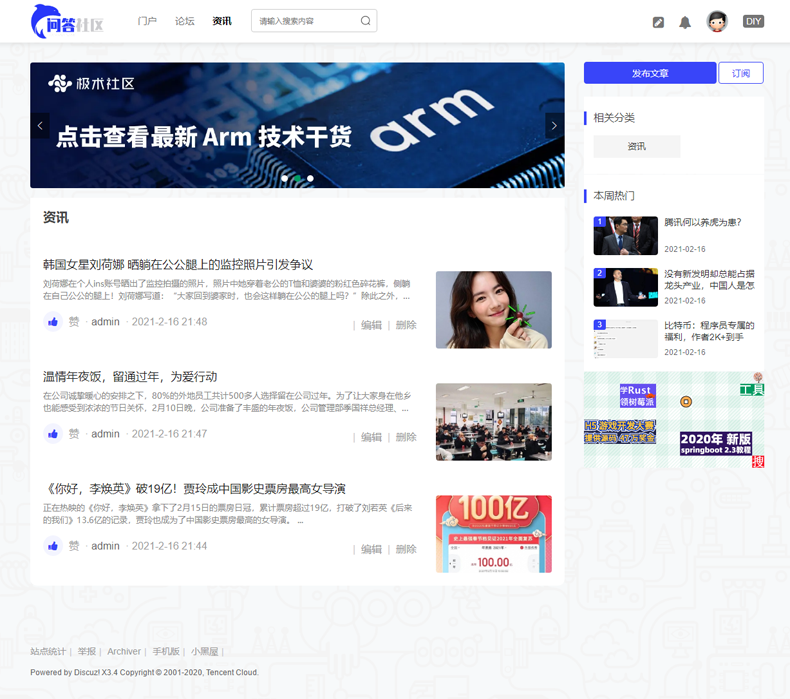Open Archiver footer link
The height and width of the screenshot is (699, 790).
click(x=124, y=651)
